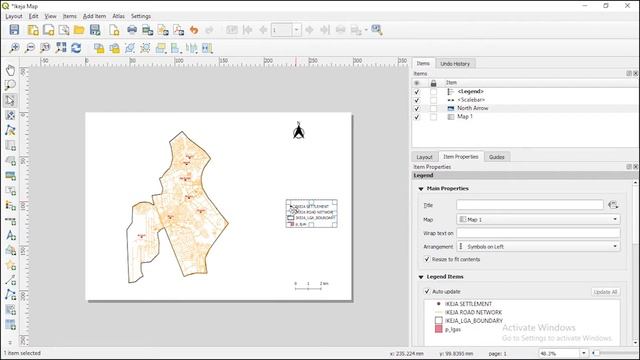Viewport: 640px width, 360px height.
Task: Switch to the Undo History tab
Action: [x=455, y=64]
